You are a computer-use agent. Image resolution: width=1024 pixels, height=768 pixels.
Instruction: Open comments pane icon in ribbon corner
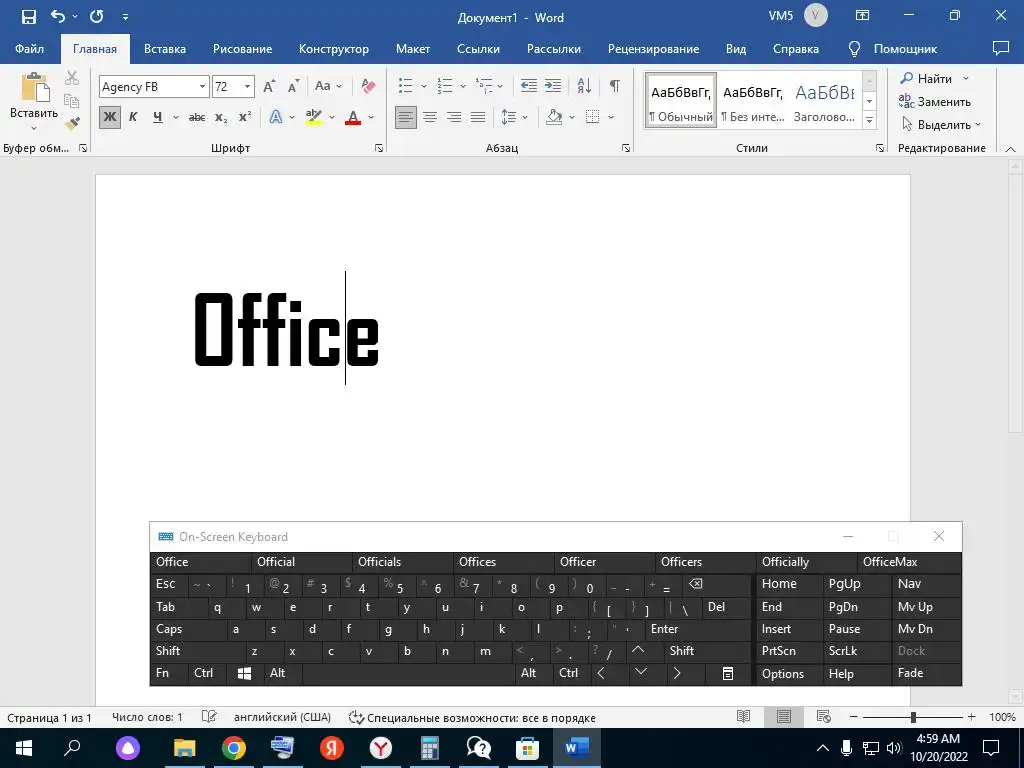tap(1000, 48)
